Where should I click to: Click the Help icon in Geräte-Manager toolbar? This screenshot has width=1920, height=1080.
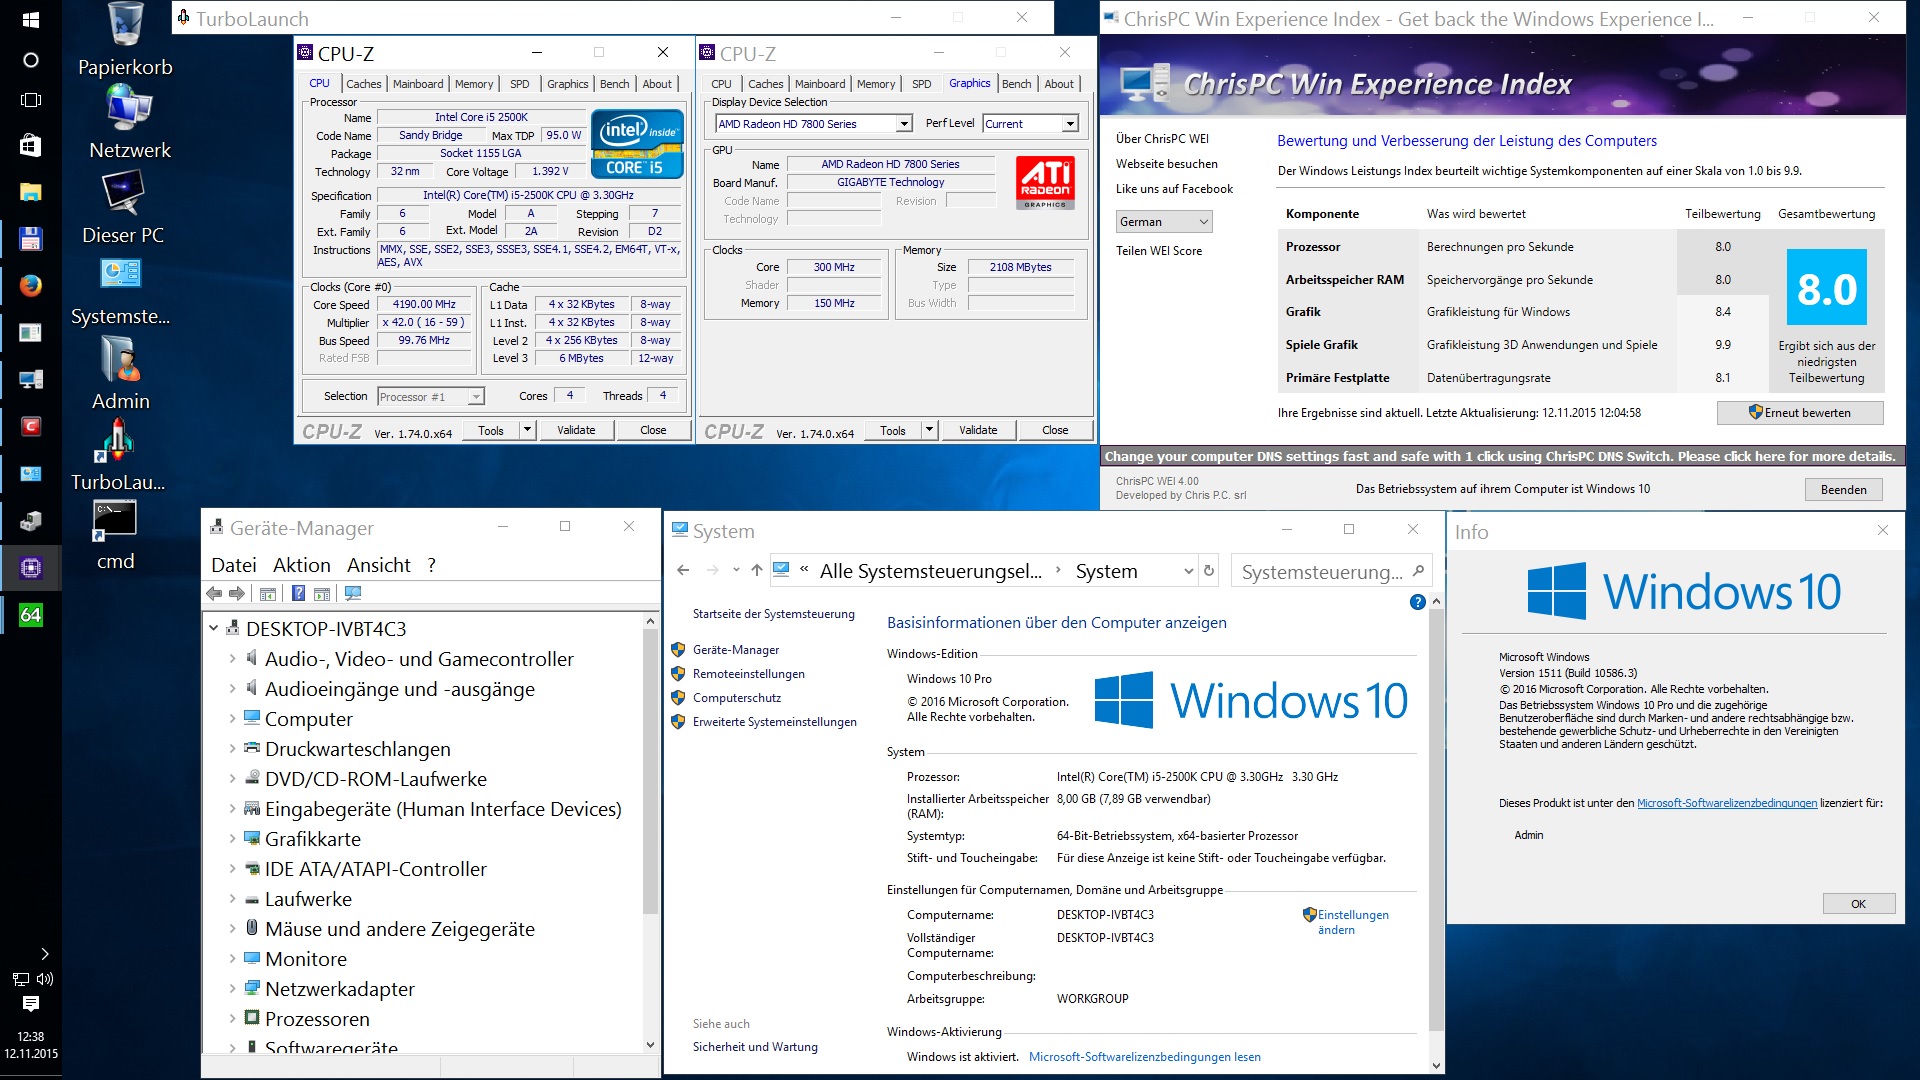[298, 594]
